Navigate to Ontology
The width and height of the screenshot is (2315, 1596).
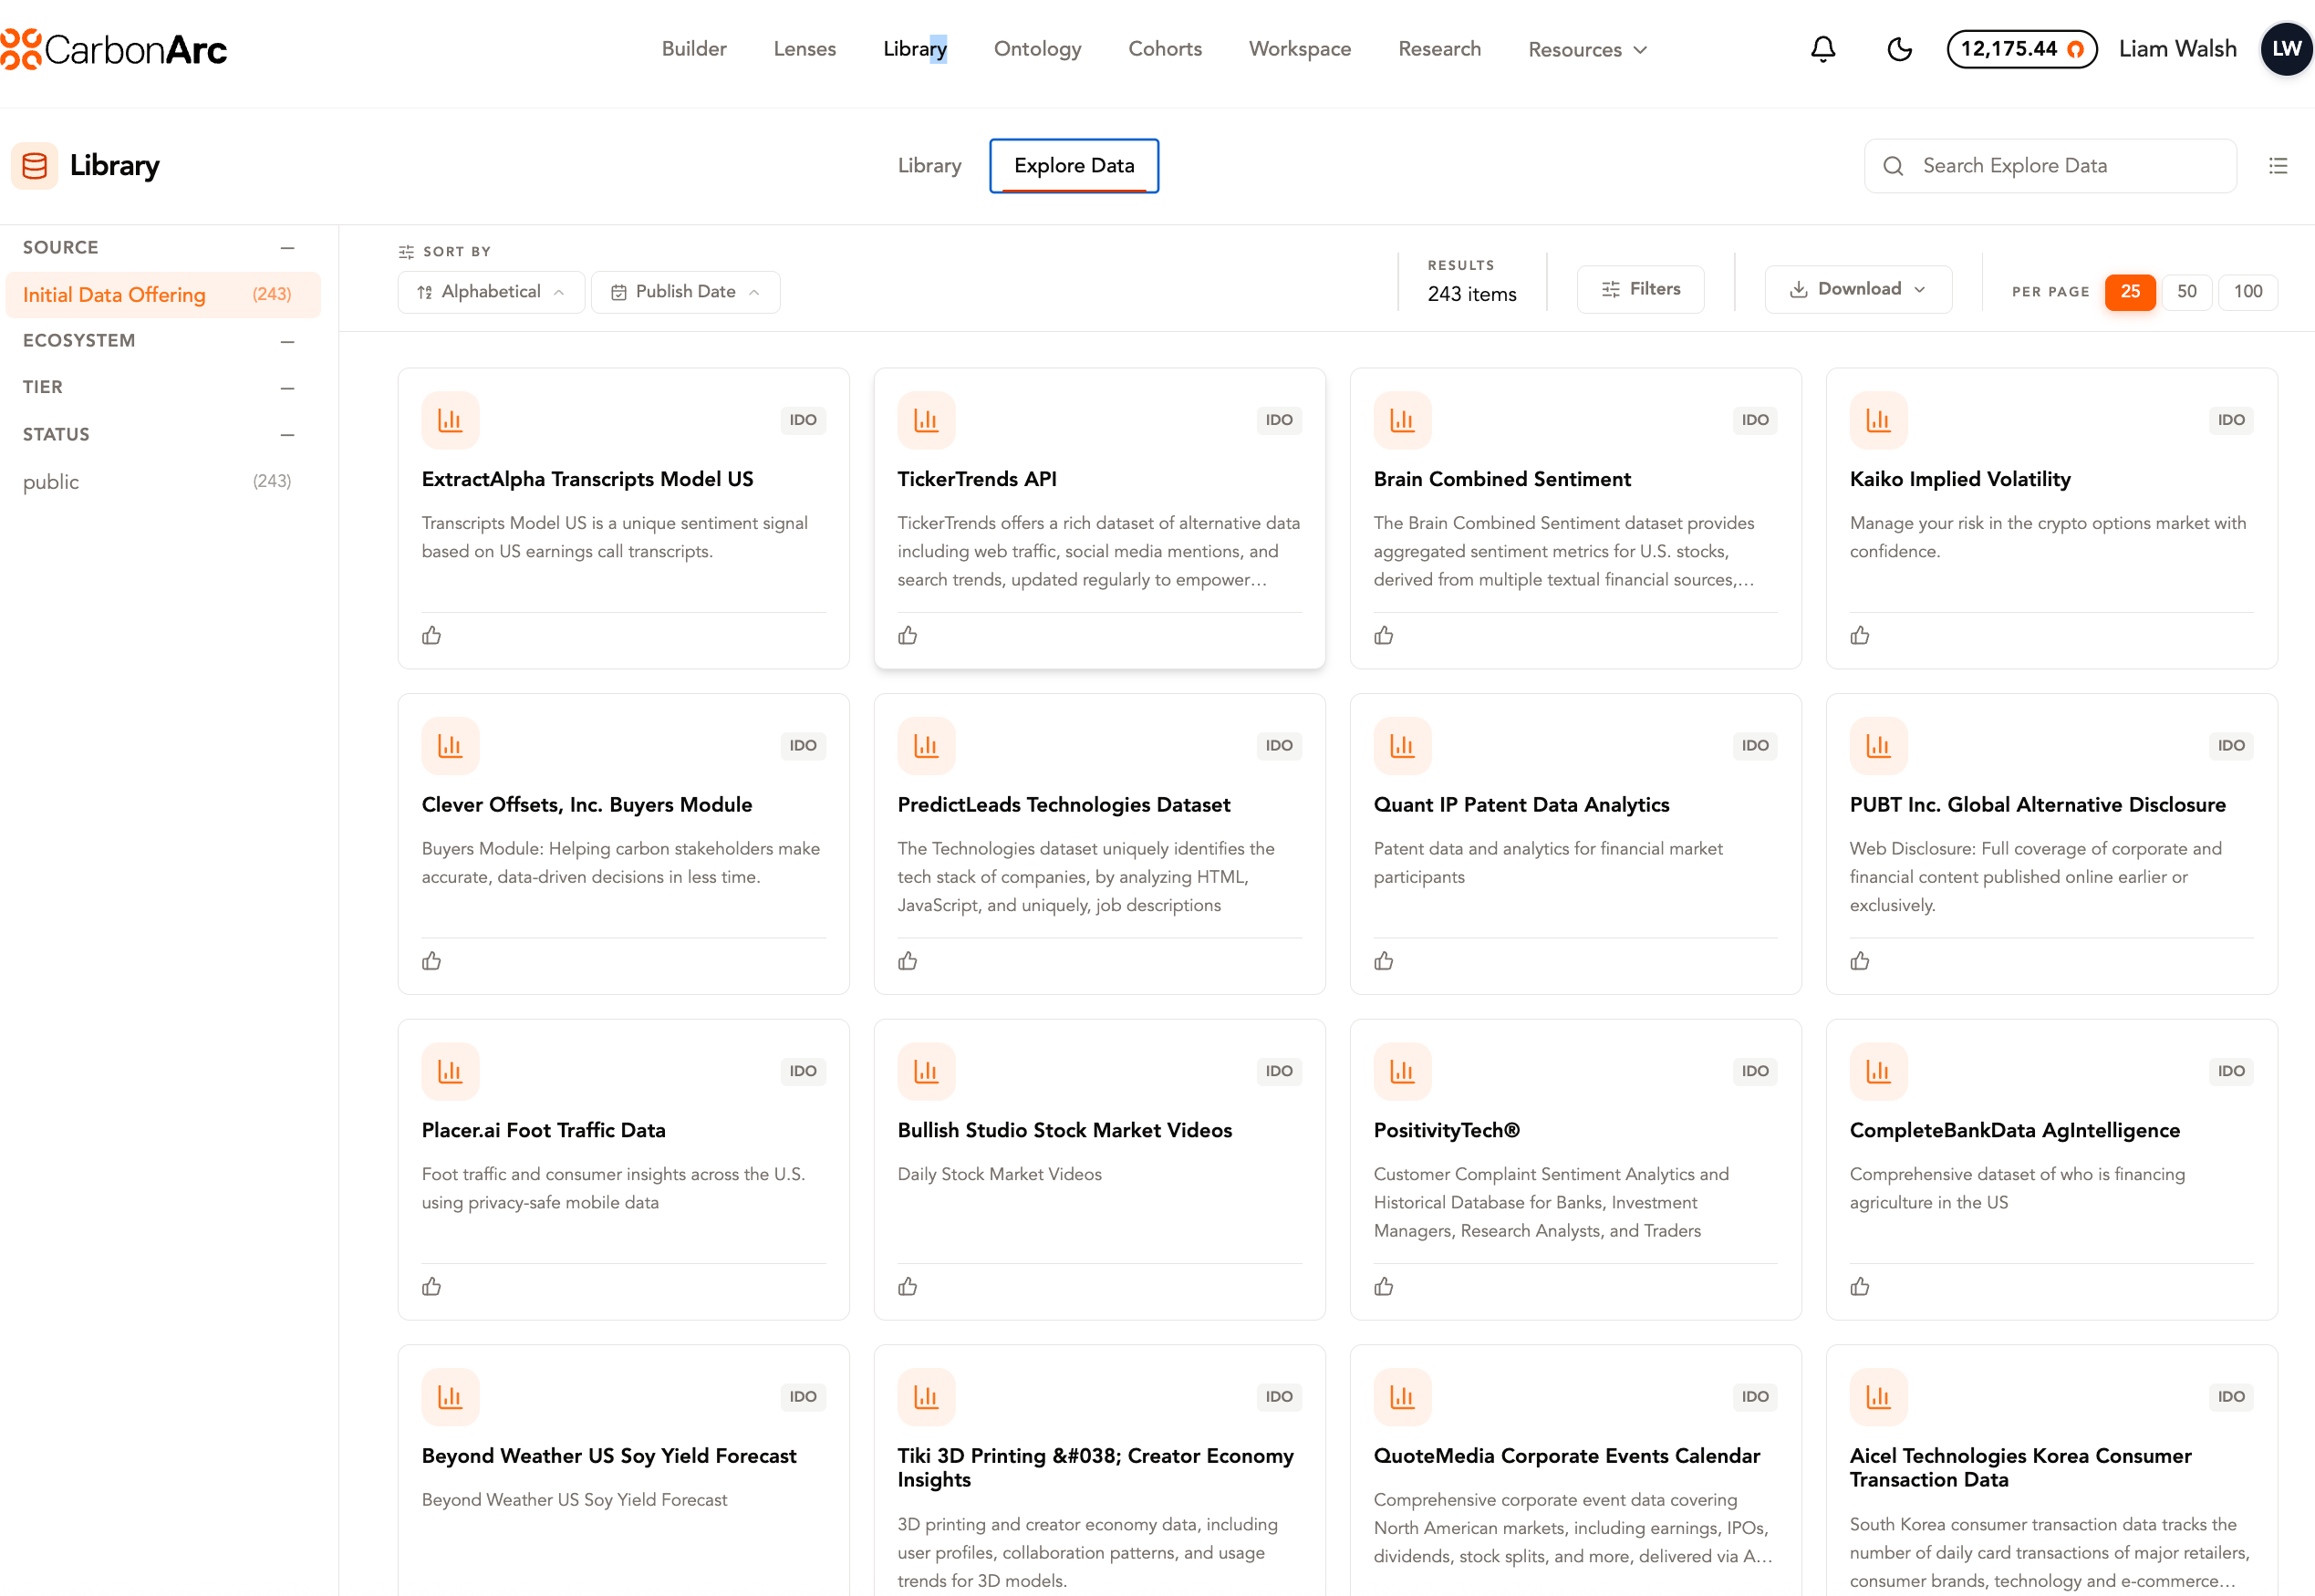tap(1038, 49)
